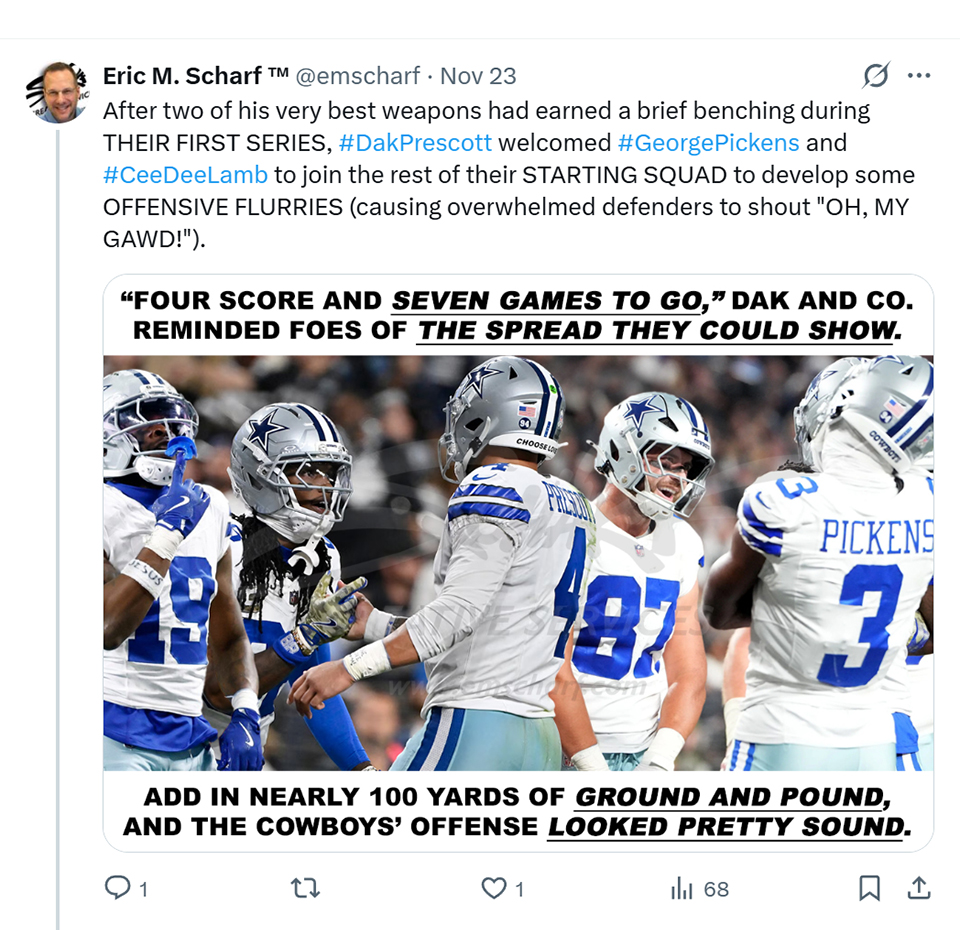This screenshot has height=930, width=960.
Task: Click Eric M. Scharf's profile avatar
Action: click(x=62, y=94)
